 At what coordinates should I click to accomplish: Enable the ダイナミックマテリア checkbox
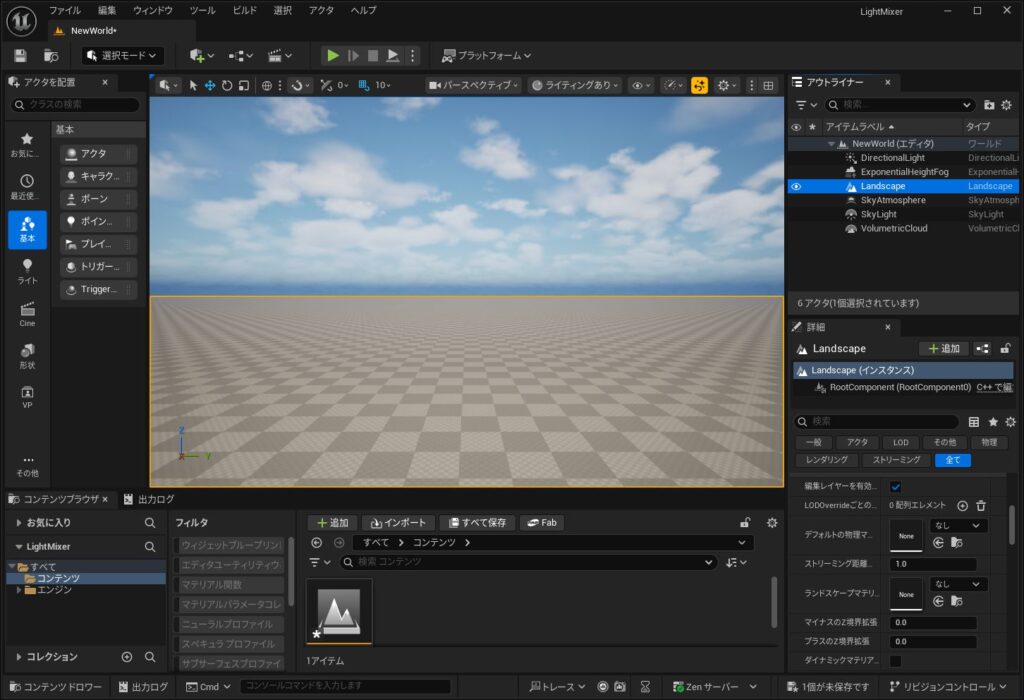(895, 661)
